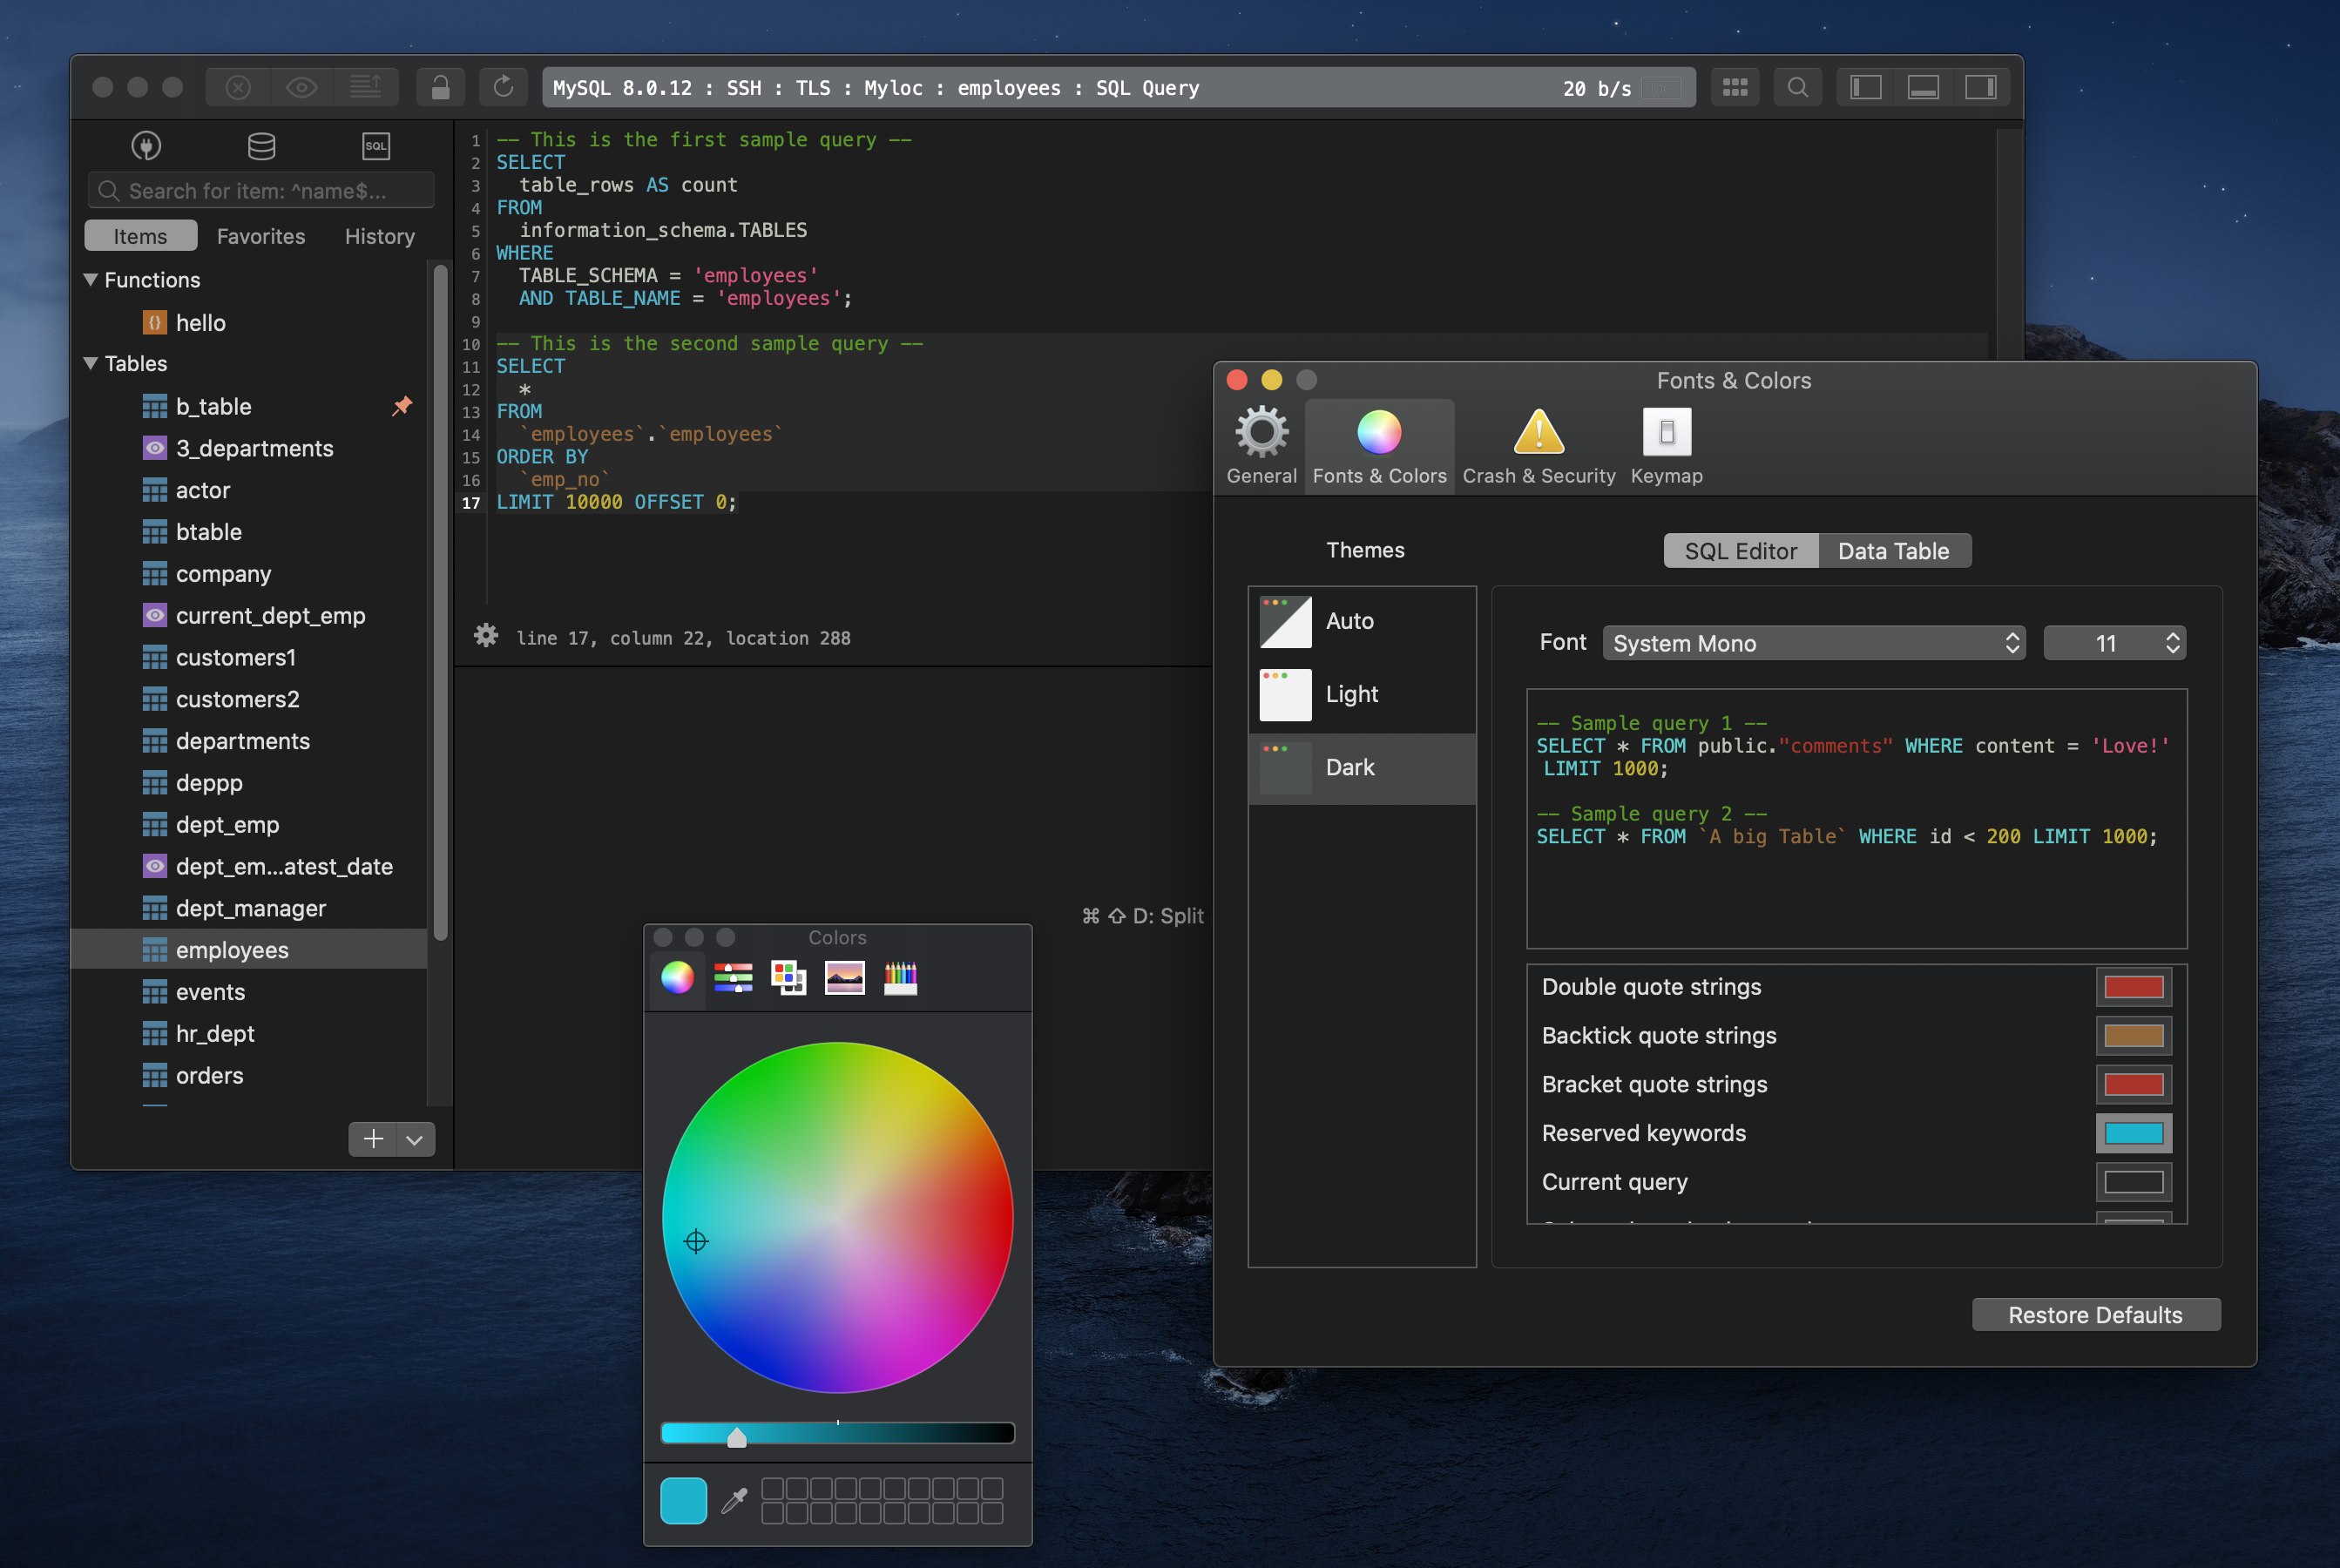Expand the Functions section in sidebar

[96, 278]
